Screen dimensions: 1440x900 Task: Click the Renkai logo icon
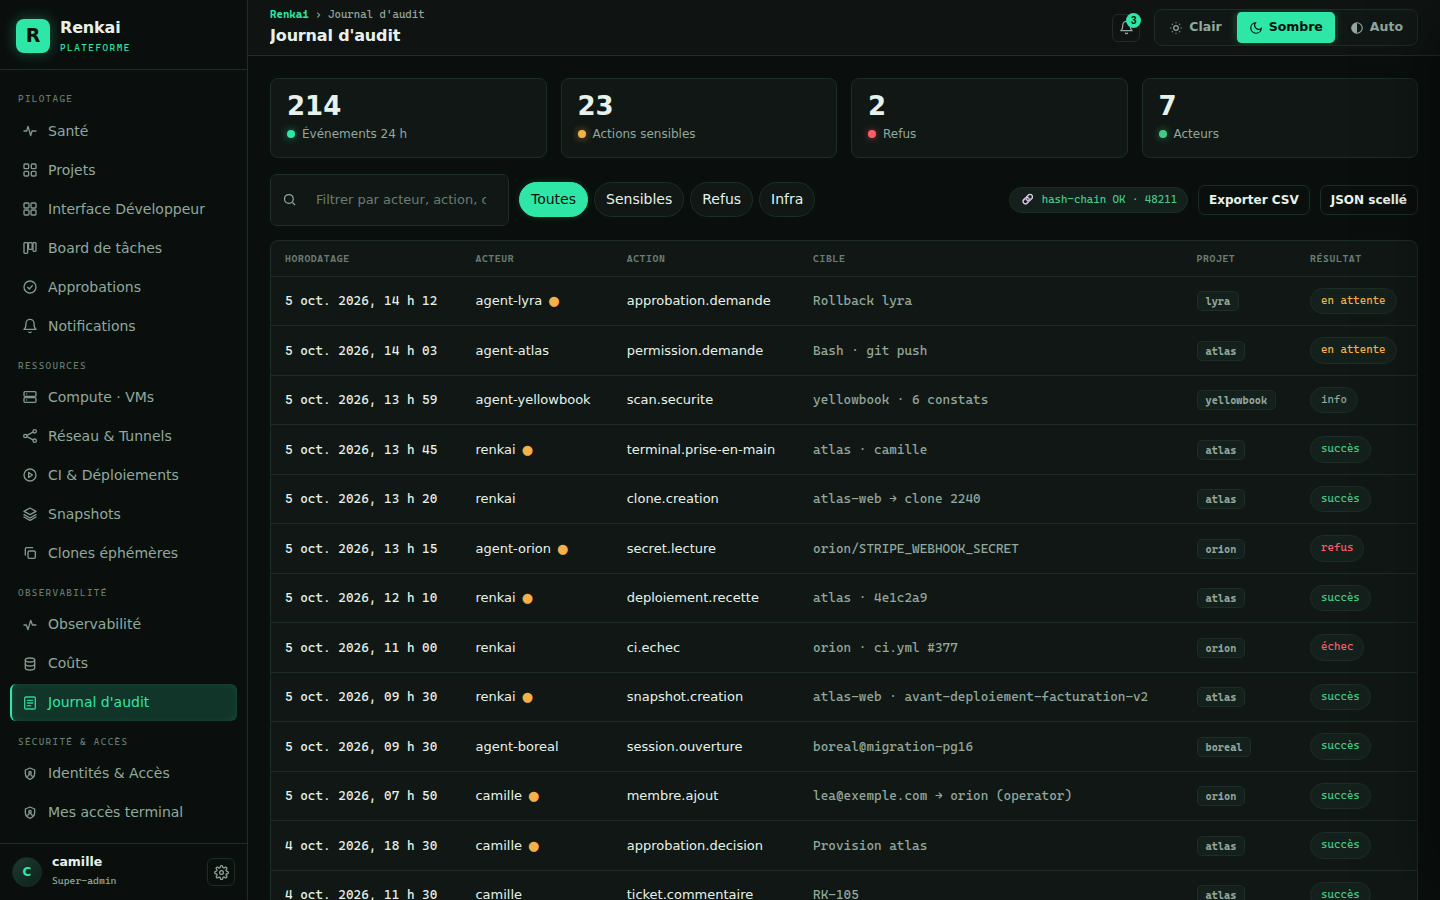pos(33,35)
